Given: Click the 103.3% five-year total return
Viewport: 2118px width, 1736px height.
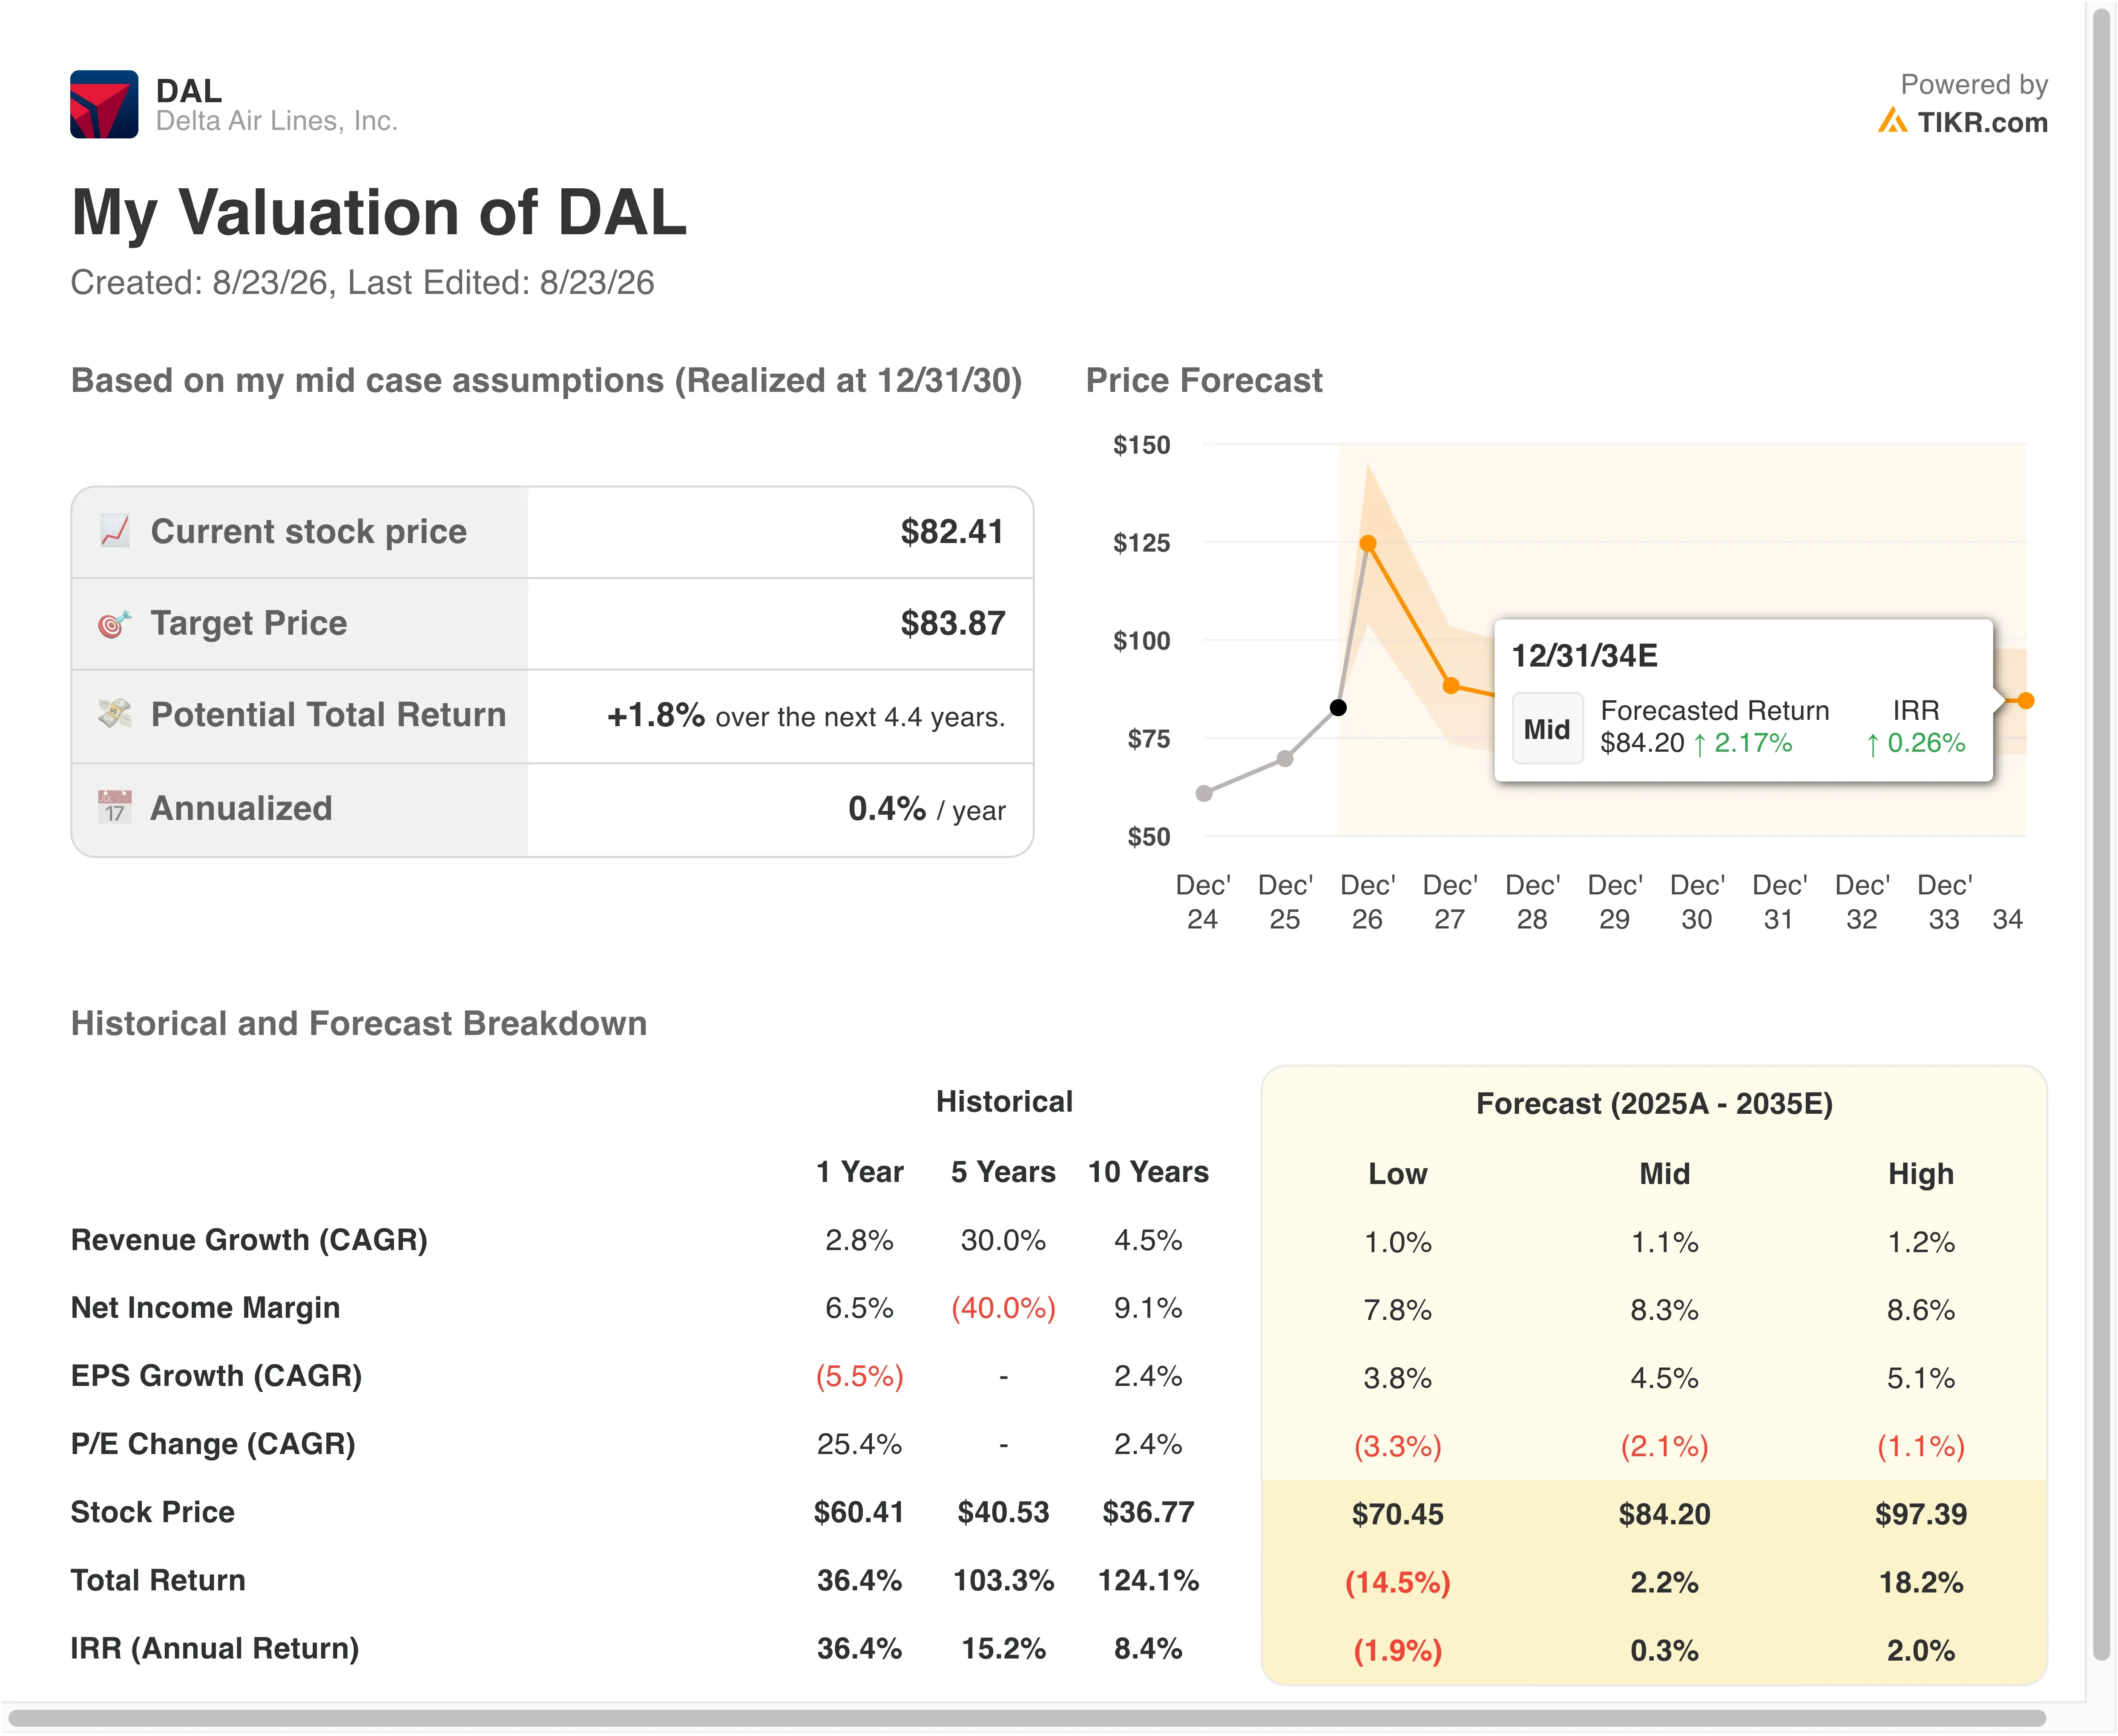Looking at the screenshot, I should [x=1003, y=1580].
